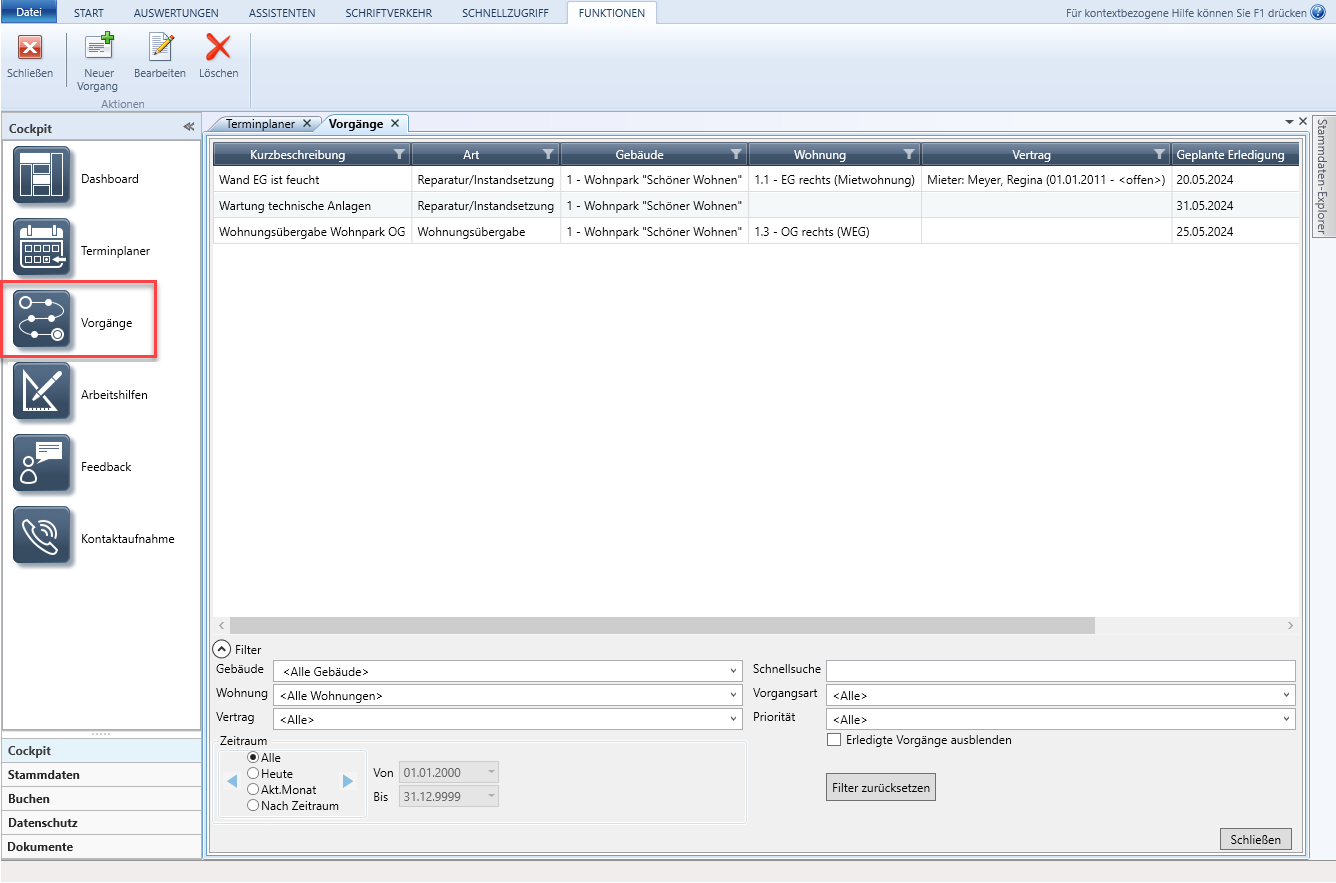The height and width of the screenshot is (883, 1336).
Task: Enable Erledigte Vorgänge ausblenden checkbox
Action: (834, 740)
